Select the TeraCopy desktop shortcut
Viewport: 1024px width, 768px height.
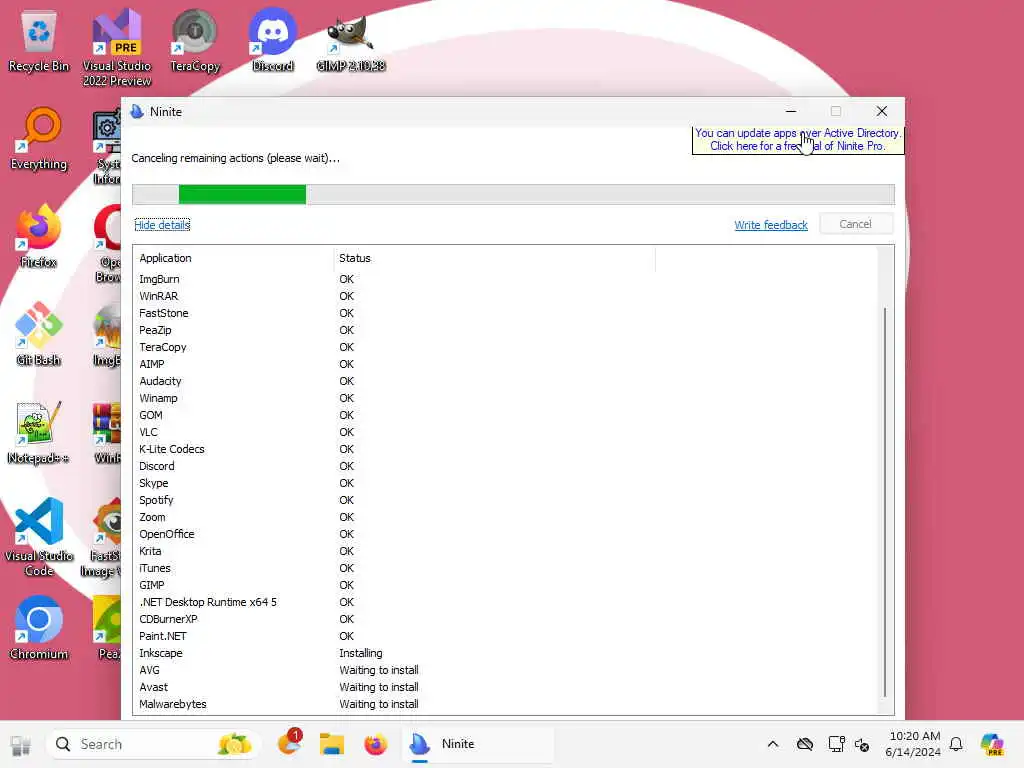[195, 41]
